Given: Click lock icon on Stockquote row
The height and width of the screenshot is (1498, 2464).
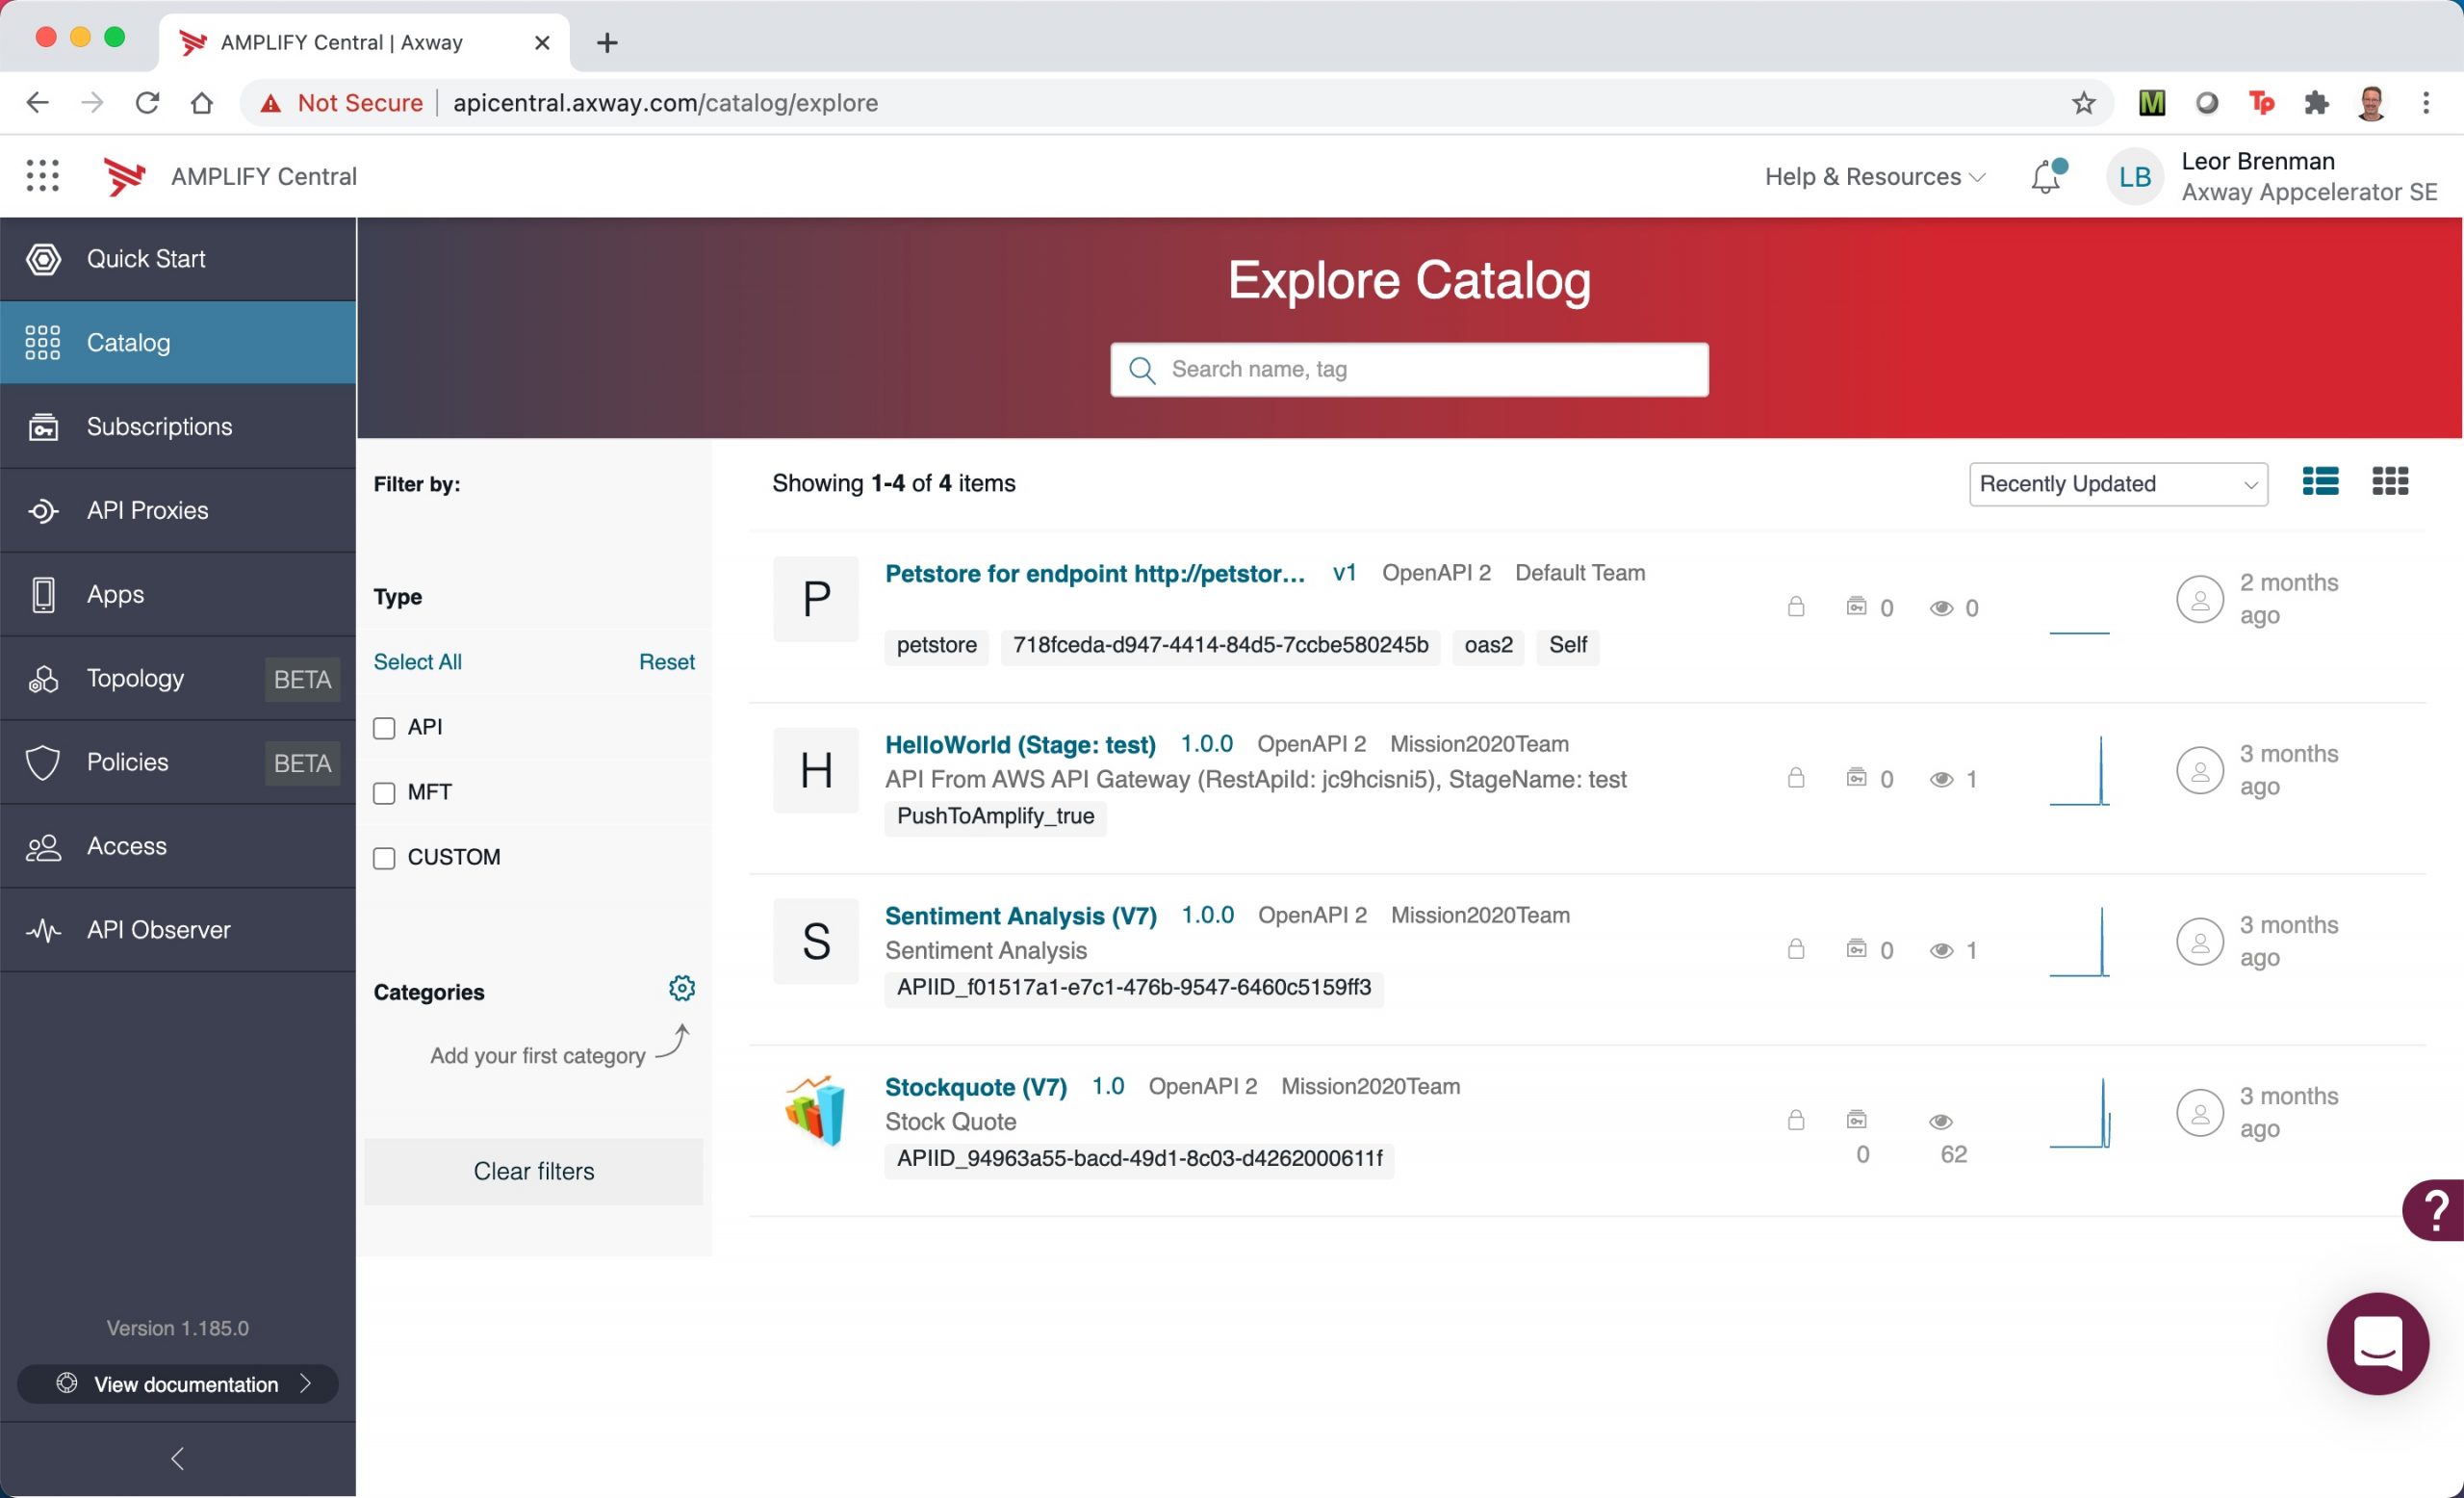Looking at the screenshot, I should 1796,1119.
